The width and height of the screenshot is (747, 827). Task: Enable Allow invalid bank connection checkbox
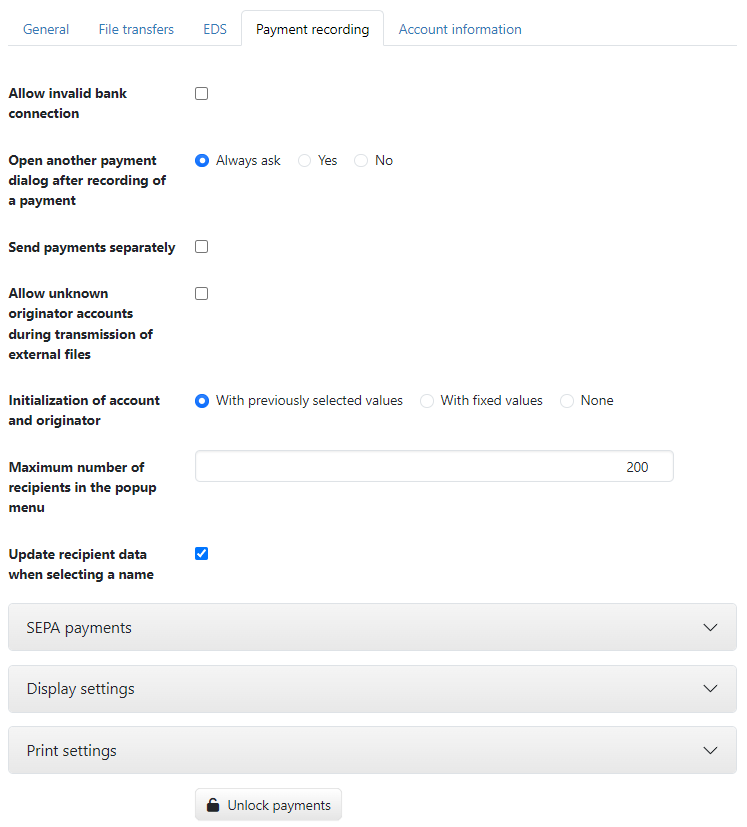(x=202, y=93)
